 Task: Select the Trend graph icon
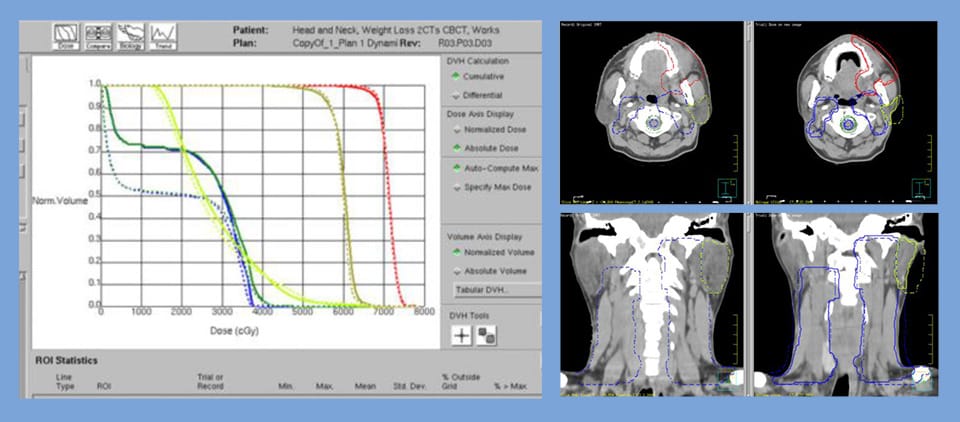tap(163, 36)
